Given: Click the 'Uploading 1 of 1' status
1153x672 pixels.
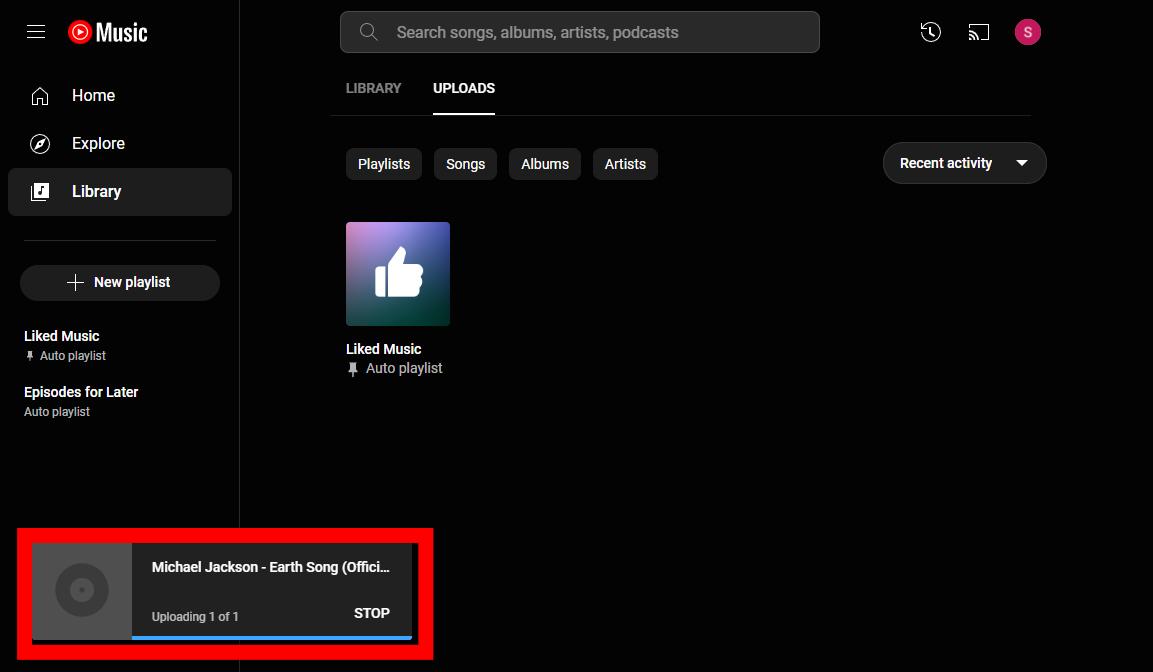Looking at the screenshot, I should coord(195,617).
